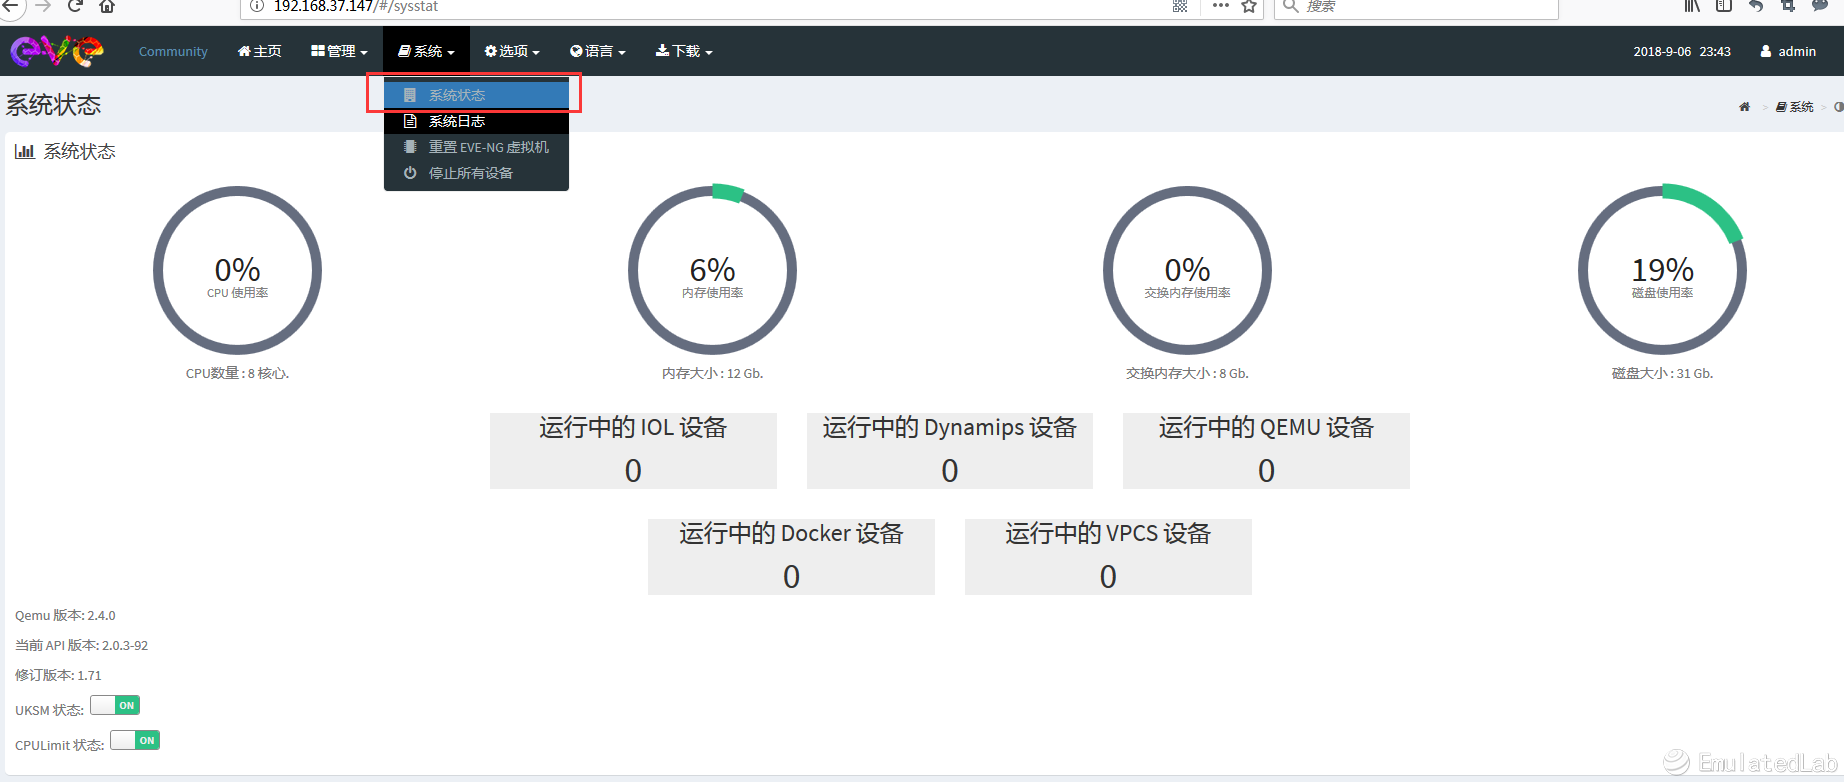This screenshot has width=1844, height=782.
Task: Open the admin user menu
Action: click(x=1788, y=51)
